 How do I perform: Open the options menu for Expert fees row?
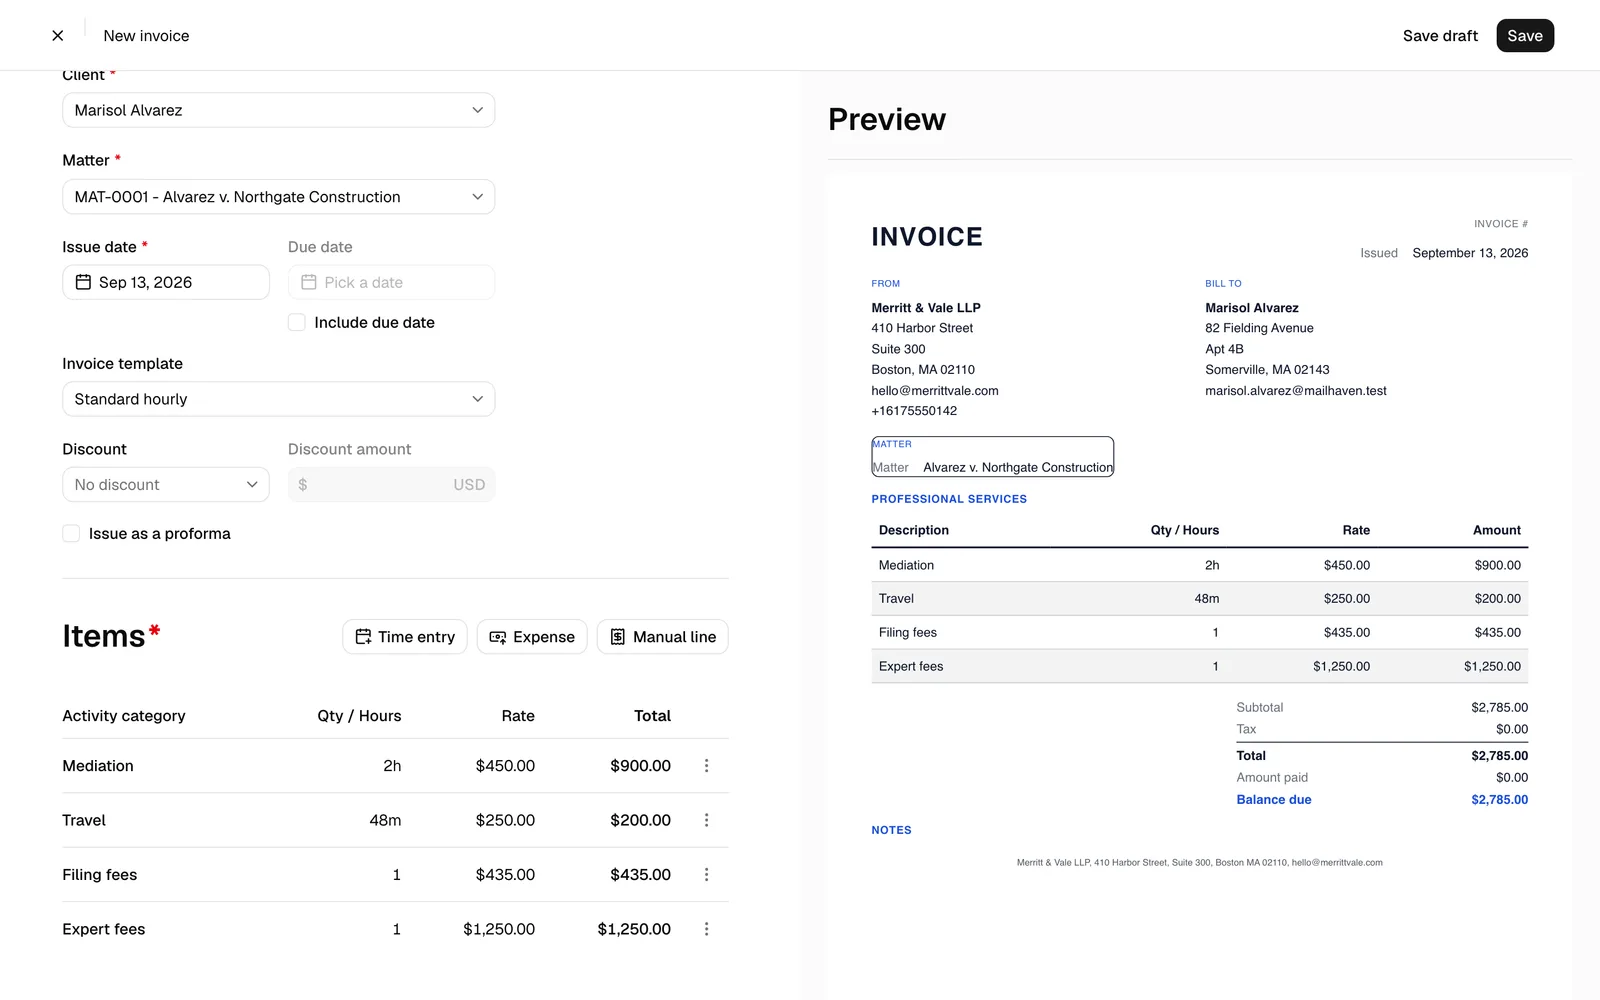[706, 929]
